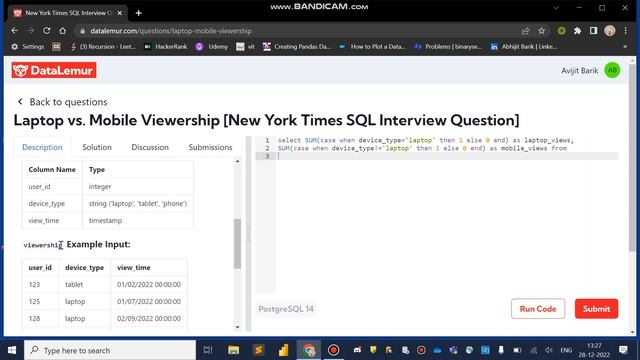Open Chrome profile picture

[610, 31]
